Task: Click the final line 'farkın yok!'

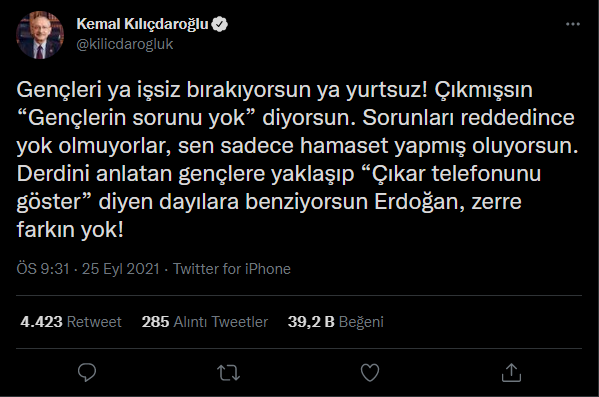Action: 70,230
